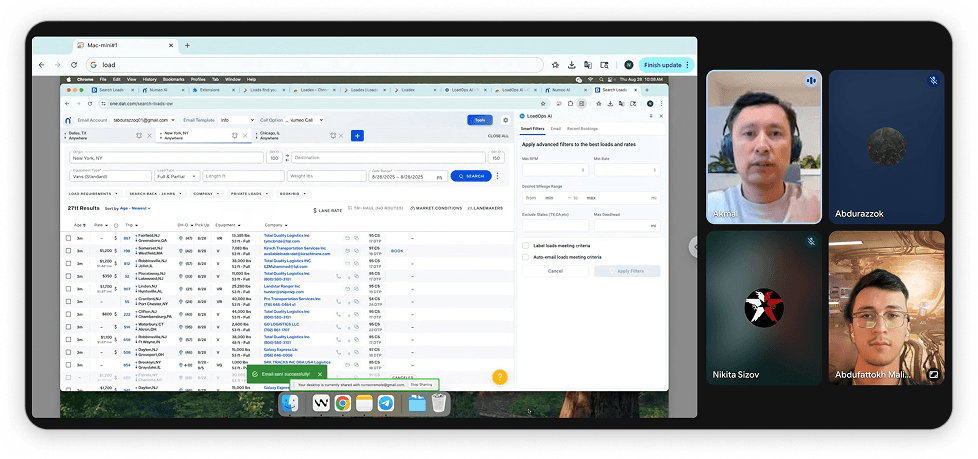Bookmark page with outer browser star icon

pos(555,65)
